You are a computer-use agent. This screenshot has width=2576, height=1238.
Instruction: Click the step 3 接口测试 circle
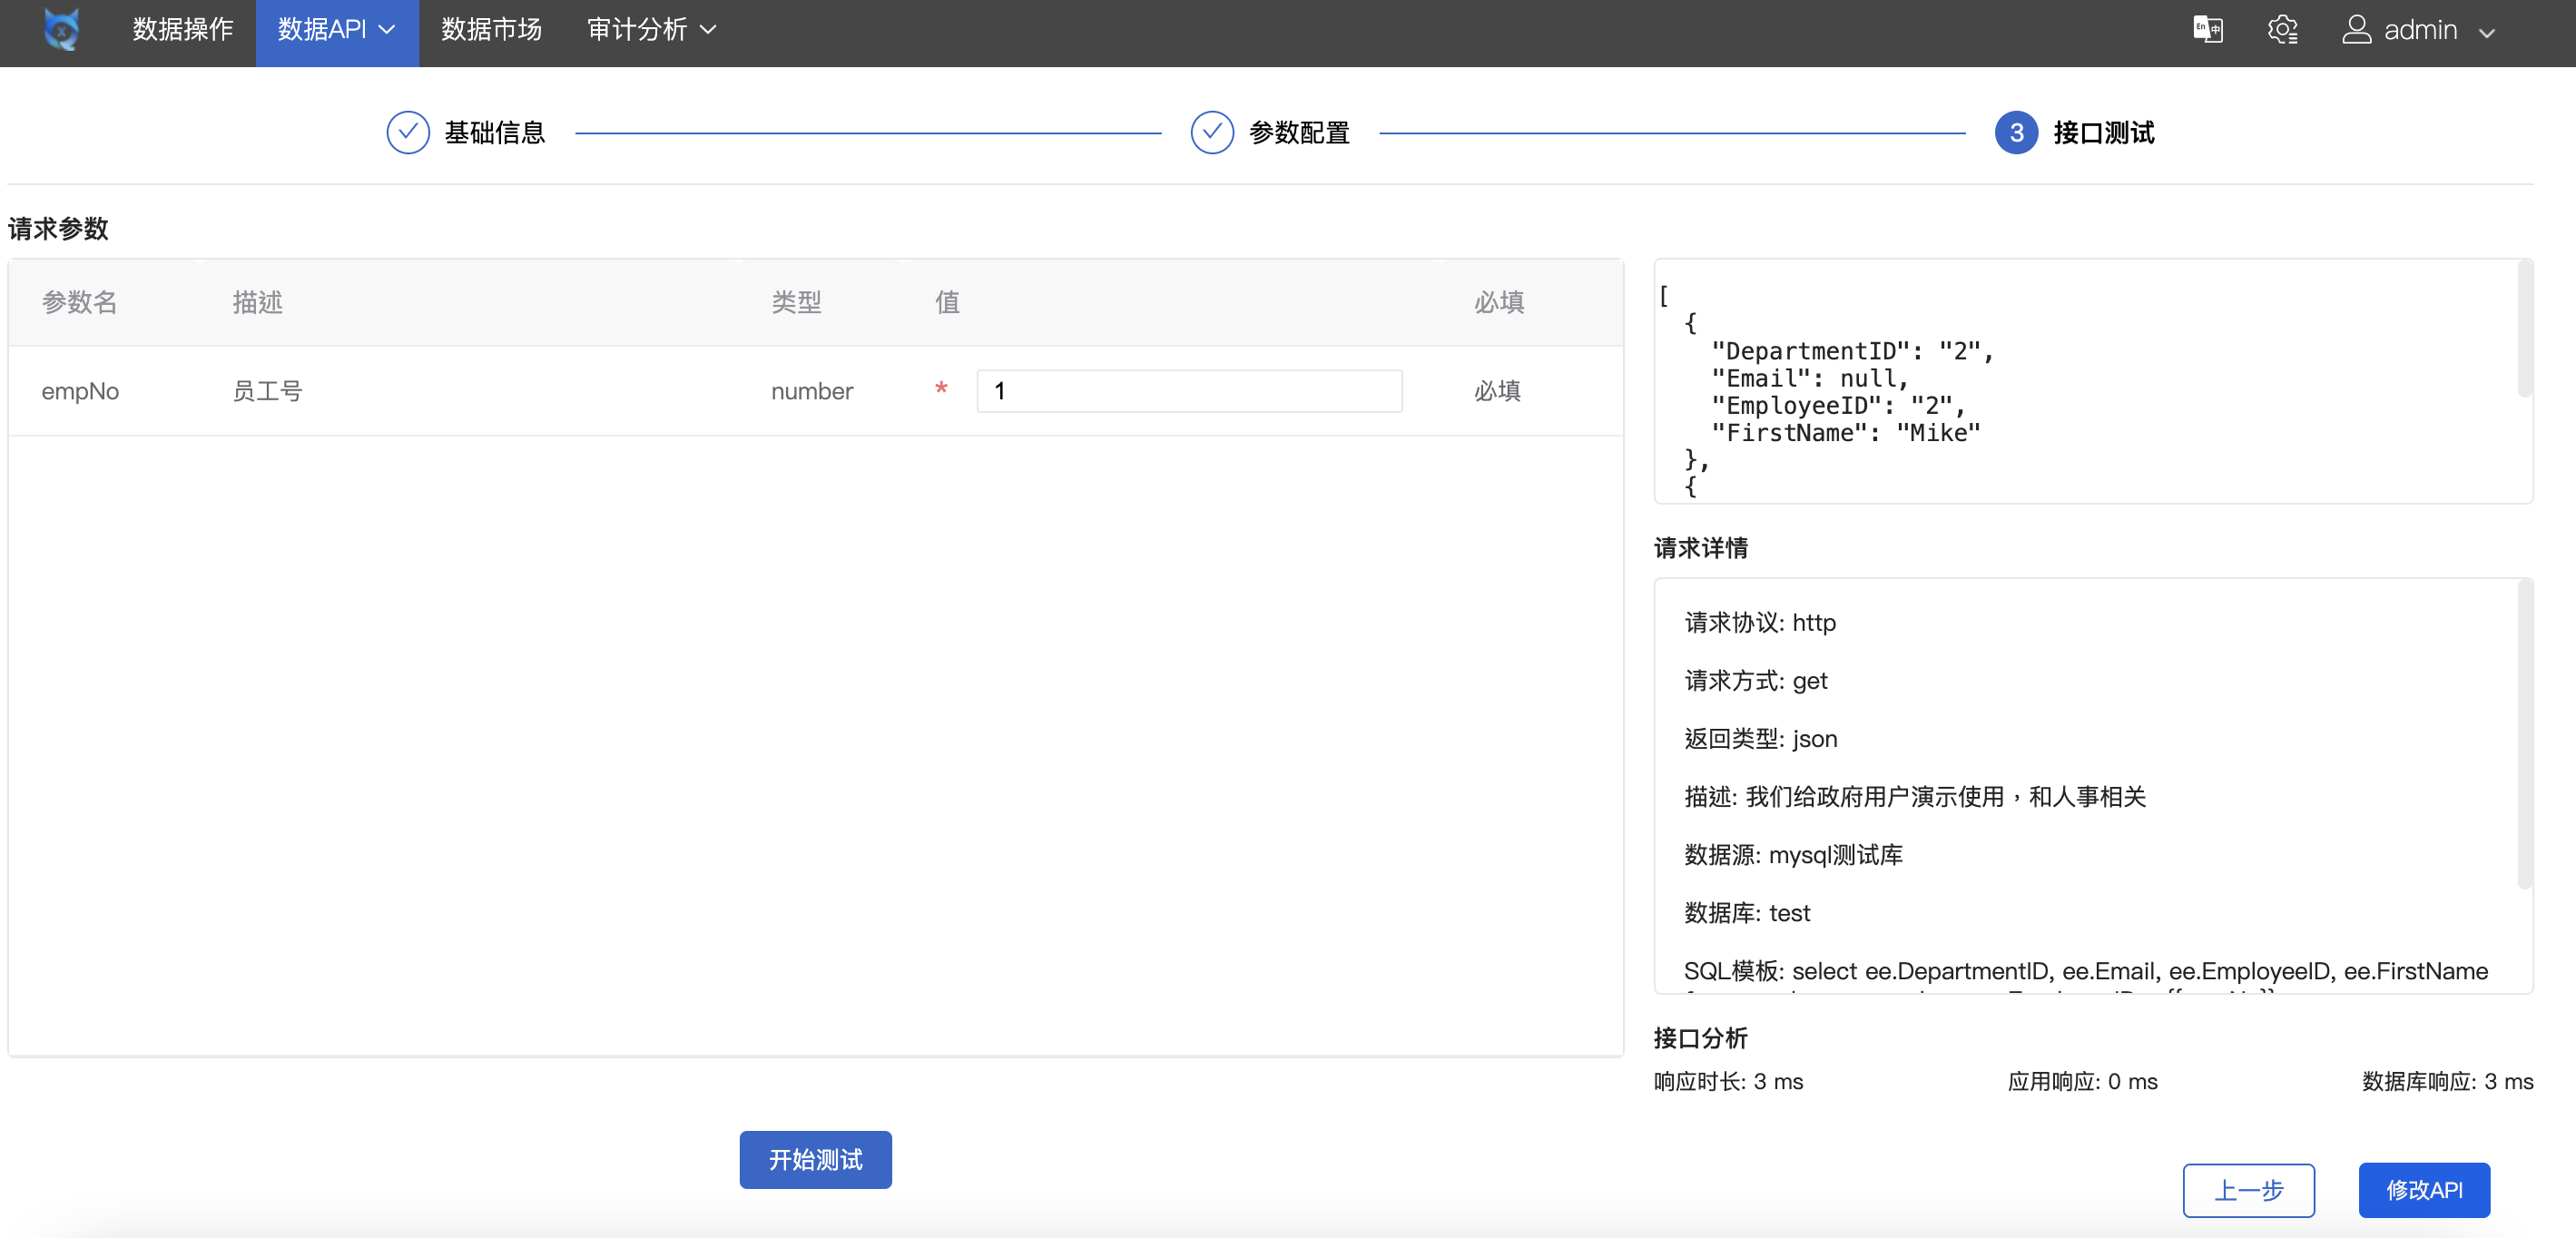pos(2016,133)
